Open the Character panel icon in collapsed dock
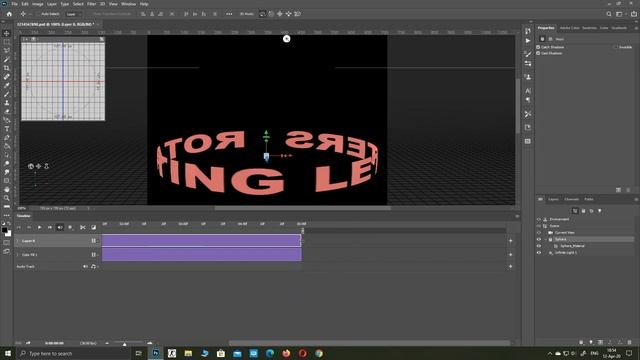The width and height of the screenshot is (640, 360). 528,91
